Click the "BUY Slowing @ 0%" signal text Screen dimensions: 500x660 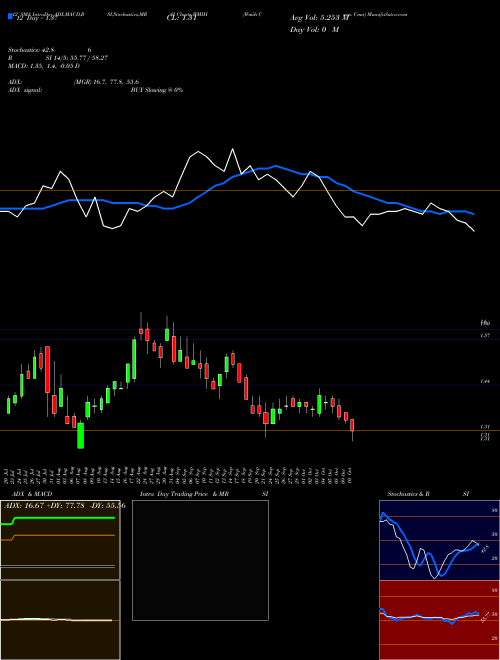click(x=157, y=90)
